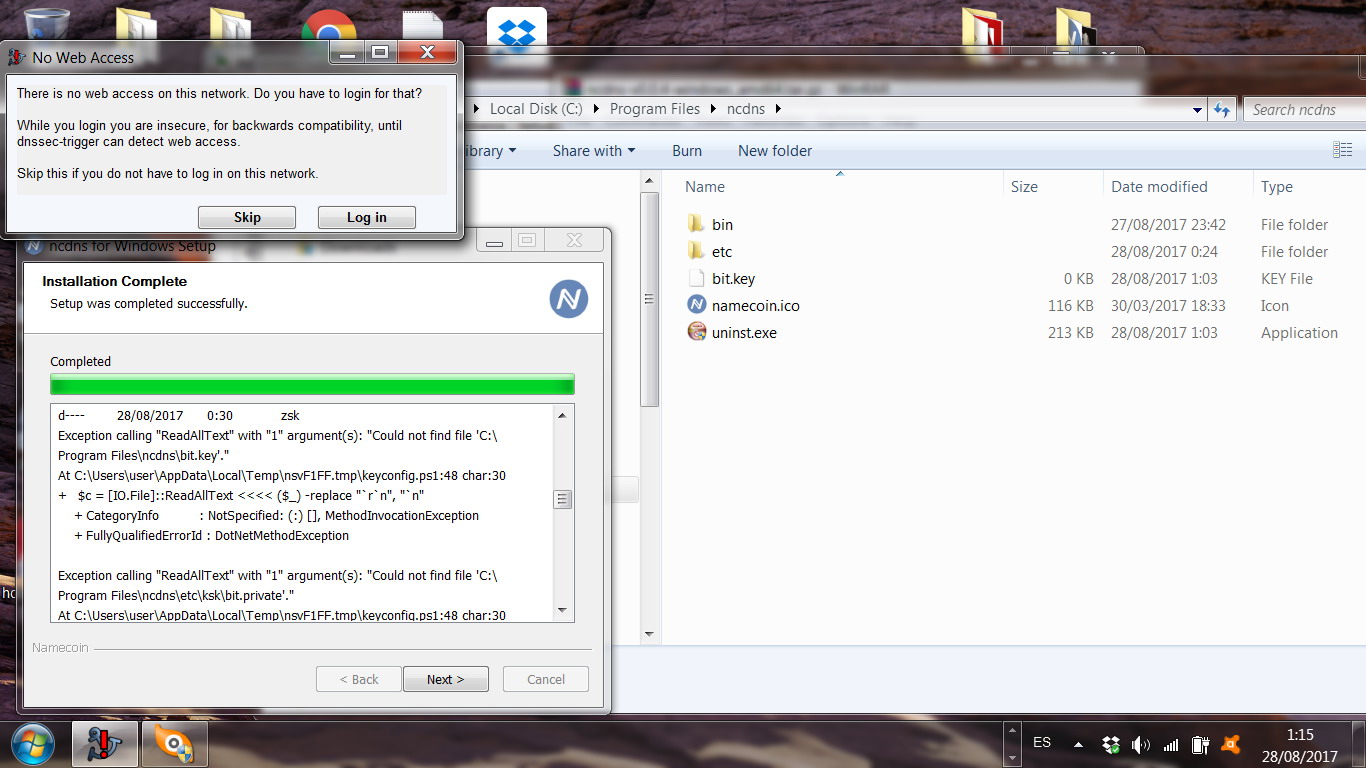Open the volume tray icon
The height and width of the screenshot is (768, 1366).
click(x=1141, y=744)
